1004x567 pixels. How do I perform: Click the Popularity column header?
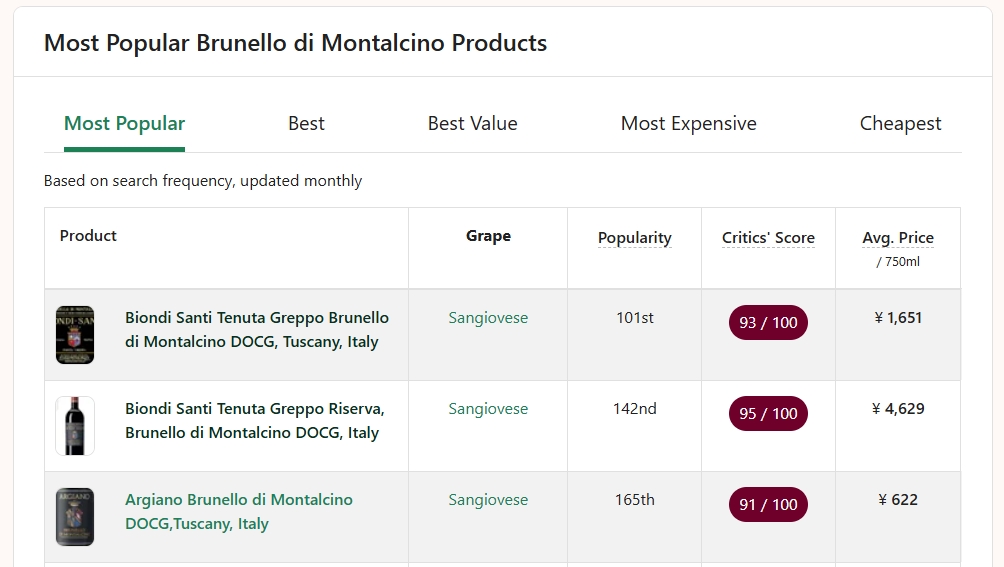click(634, 238)
